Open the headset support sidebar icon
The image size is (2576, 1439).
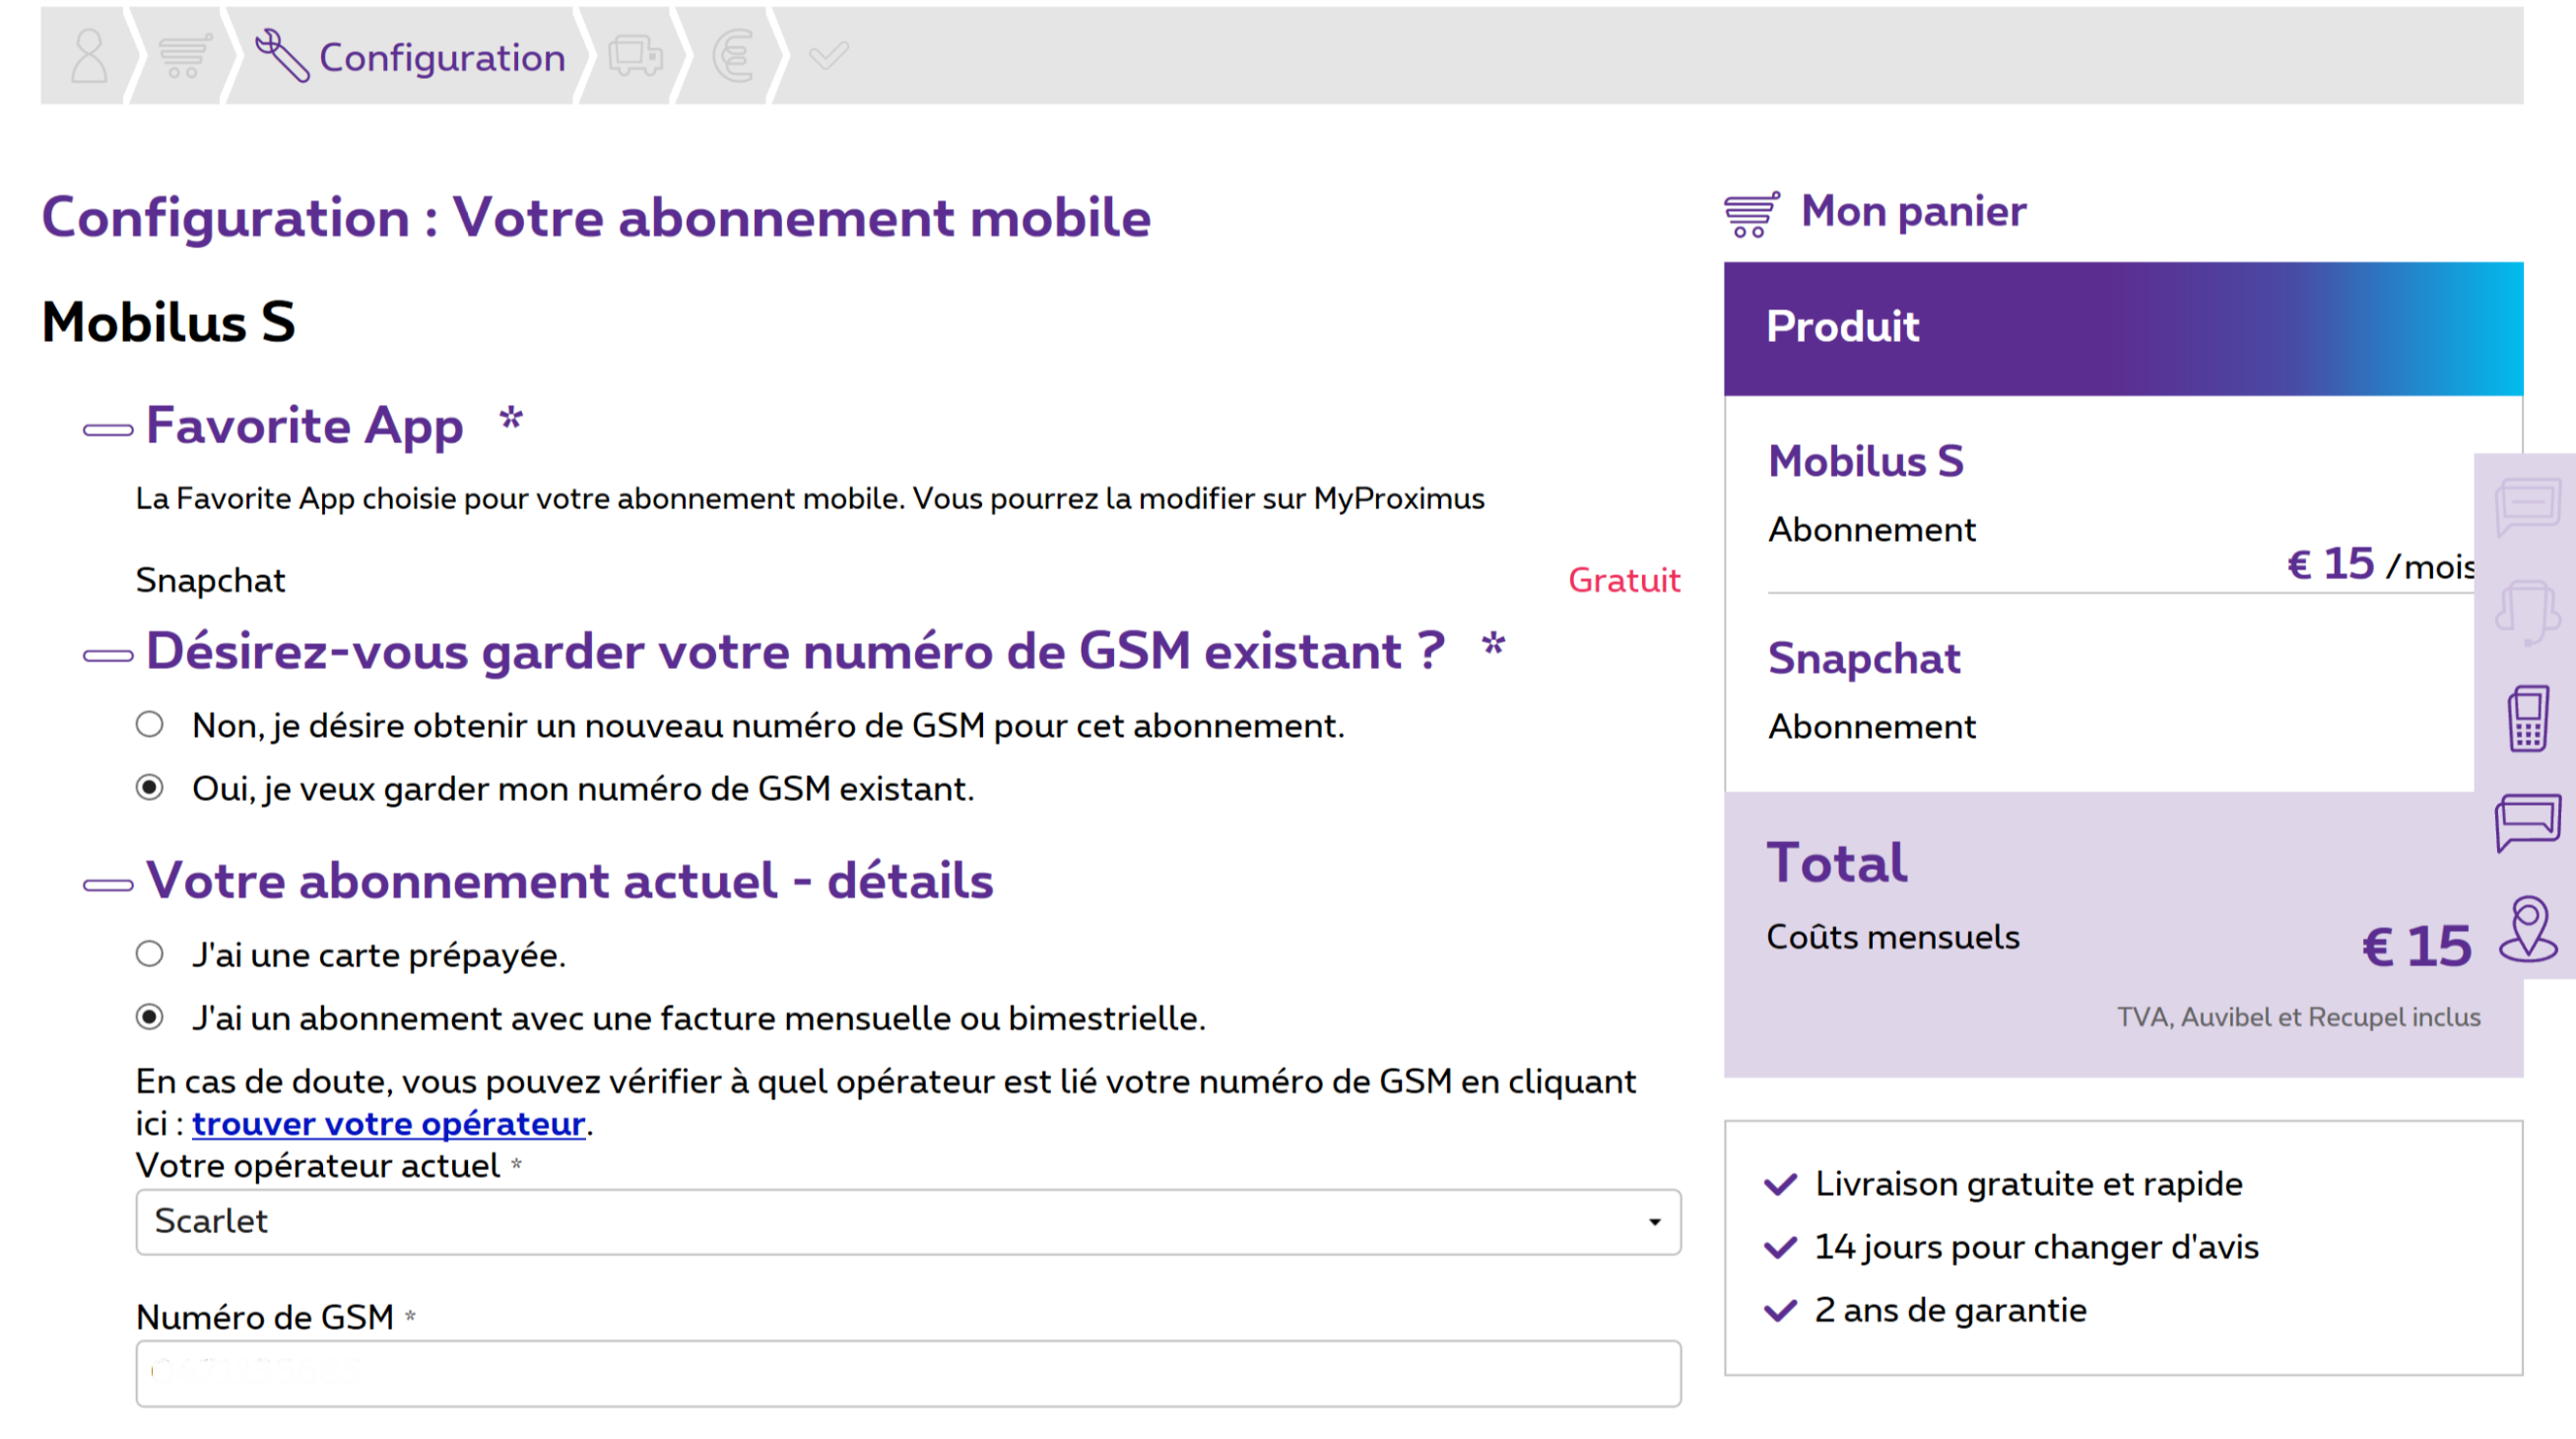(2527, 613)
